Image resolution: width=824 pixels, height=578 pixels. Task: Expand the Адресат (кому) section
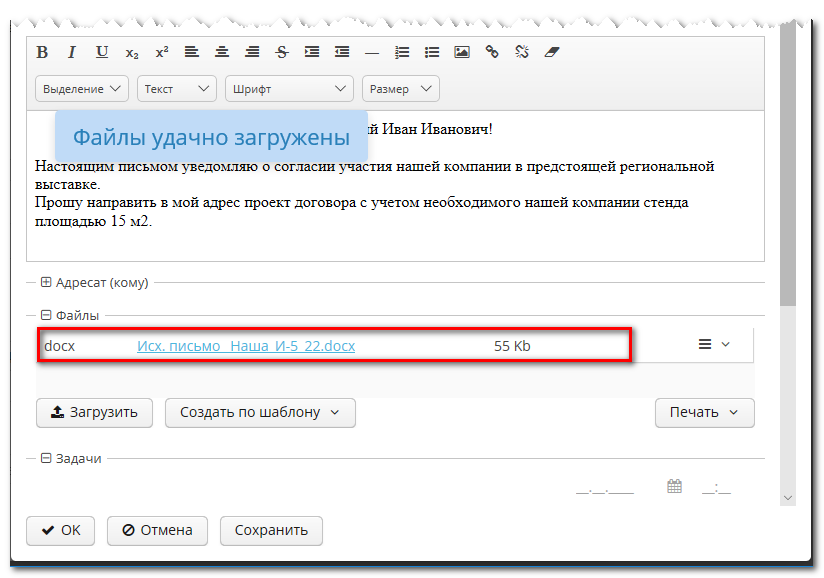point(46,283)
